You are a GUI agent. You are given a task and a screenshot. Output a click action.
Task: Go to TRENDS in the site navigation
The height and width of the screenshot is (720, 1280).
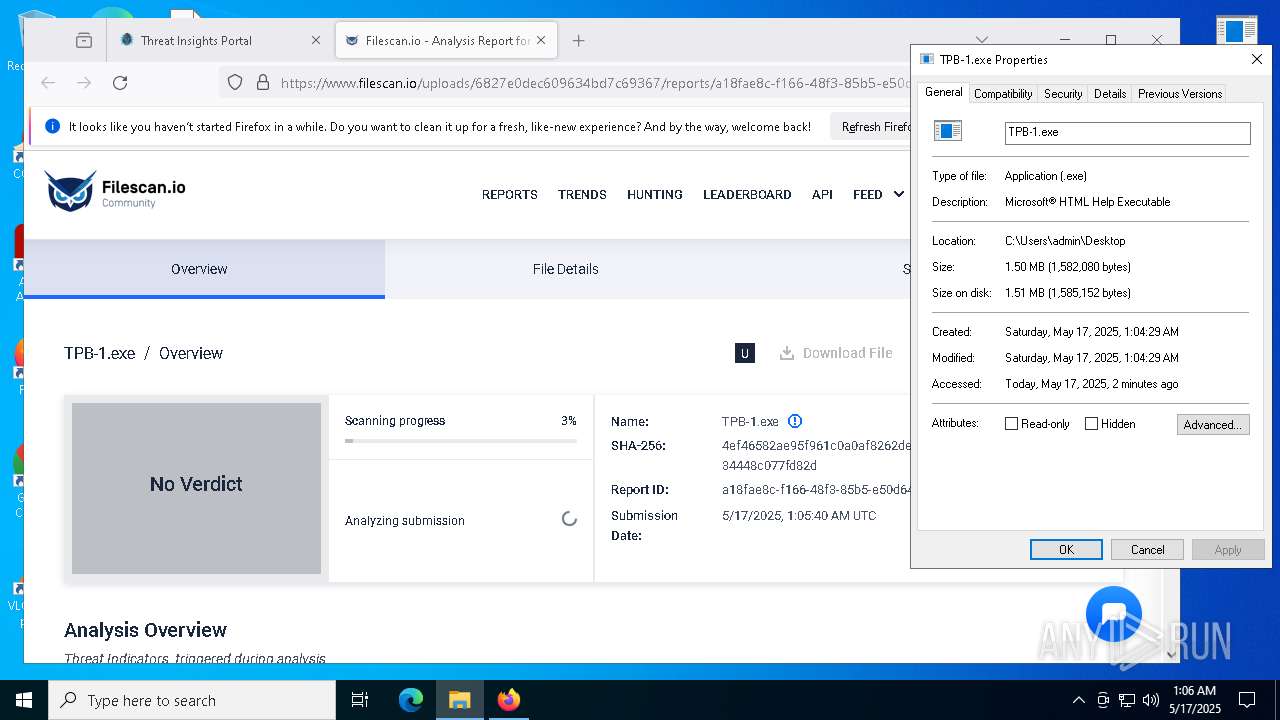582,195
